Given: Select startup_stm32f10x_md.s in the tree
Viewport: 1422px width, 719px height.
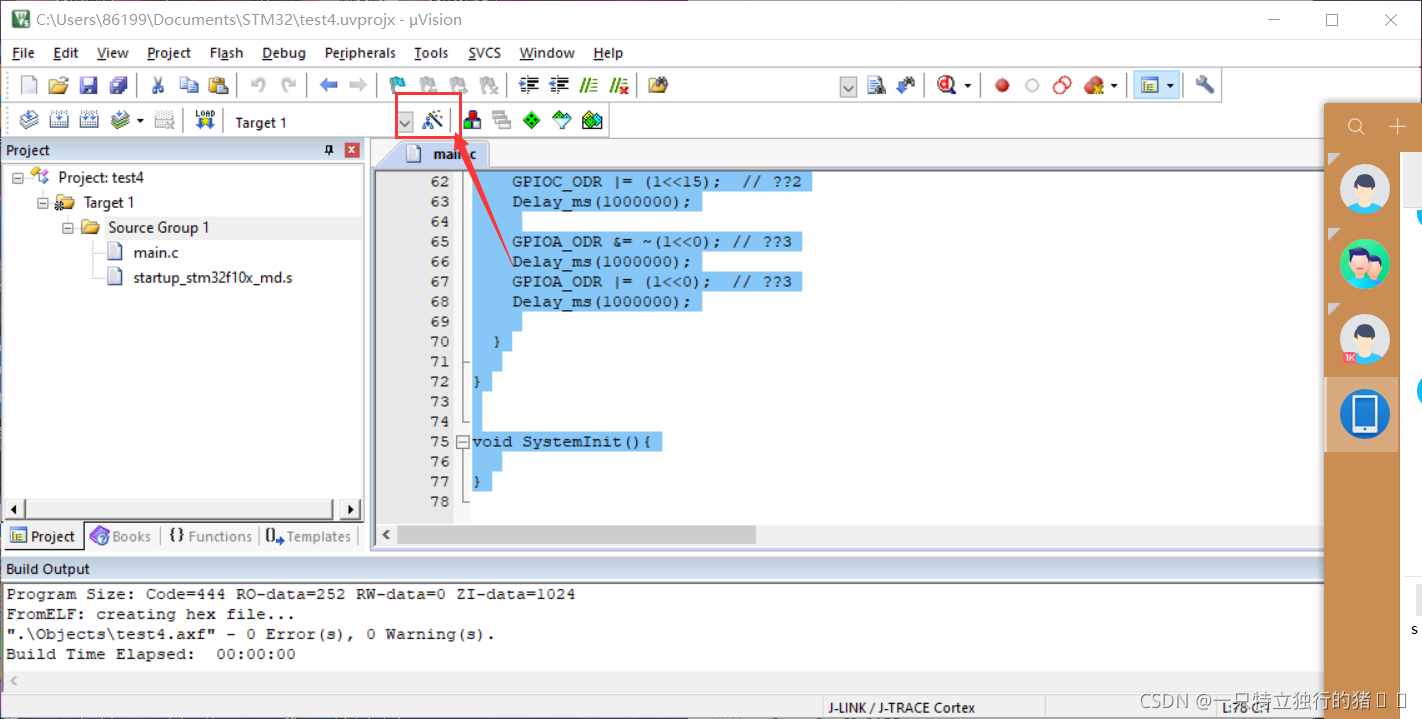Looking at the screenshot, I should (212, 278).
